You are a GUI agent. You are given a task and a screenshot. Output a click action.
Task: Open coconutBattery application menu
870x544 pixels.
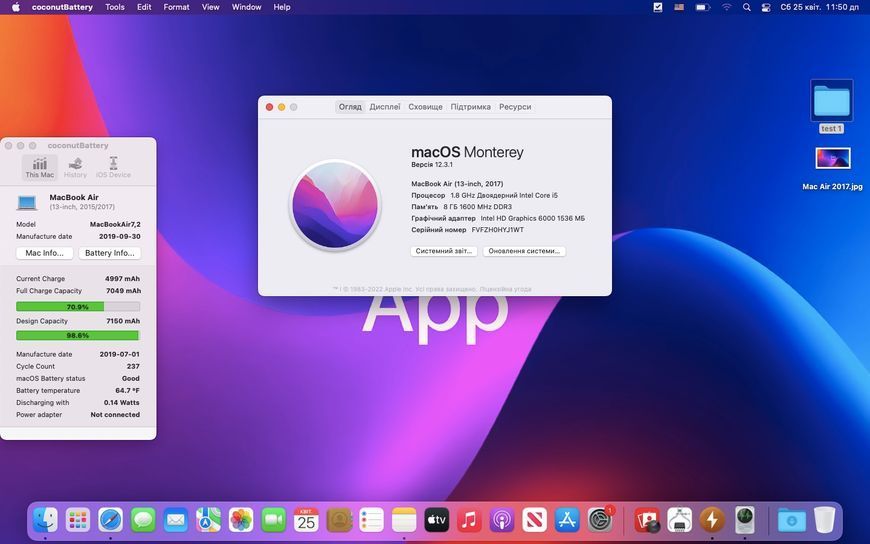point(62,7)
